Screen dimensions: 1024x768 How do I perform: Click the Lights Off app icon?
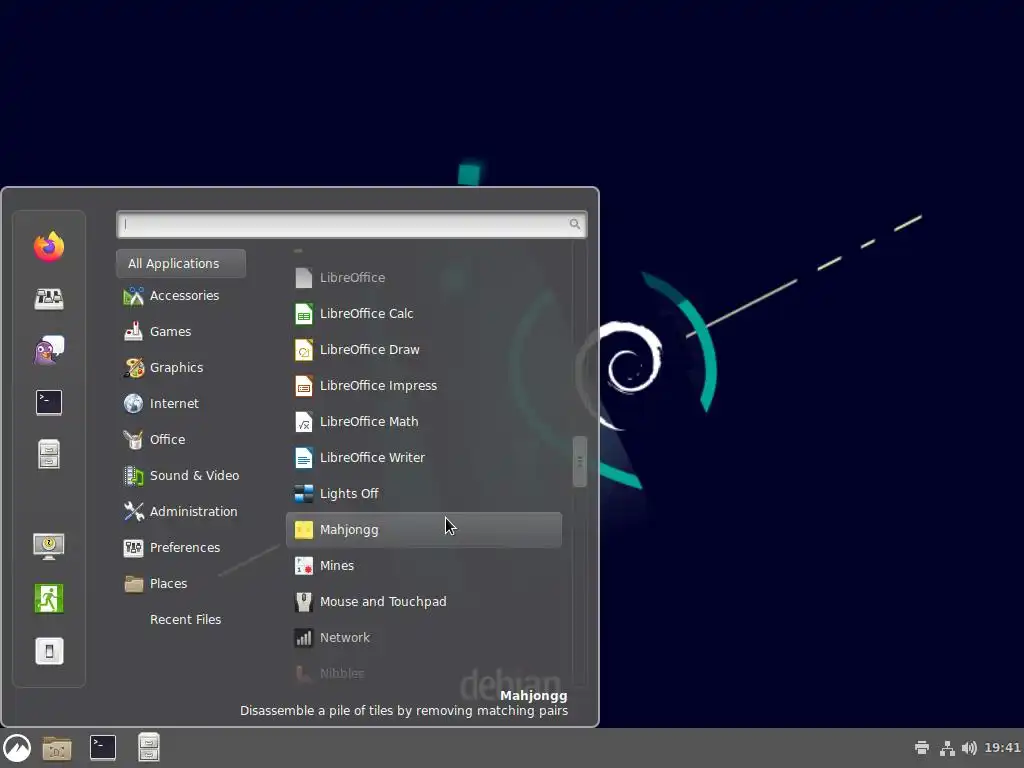point(304,494)
